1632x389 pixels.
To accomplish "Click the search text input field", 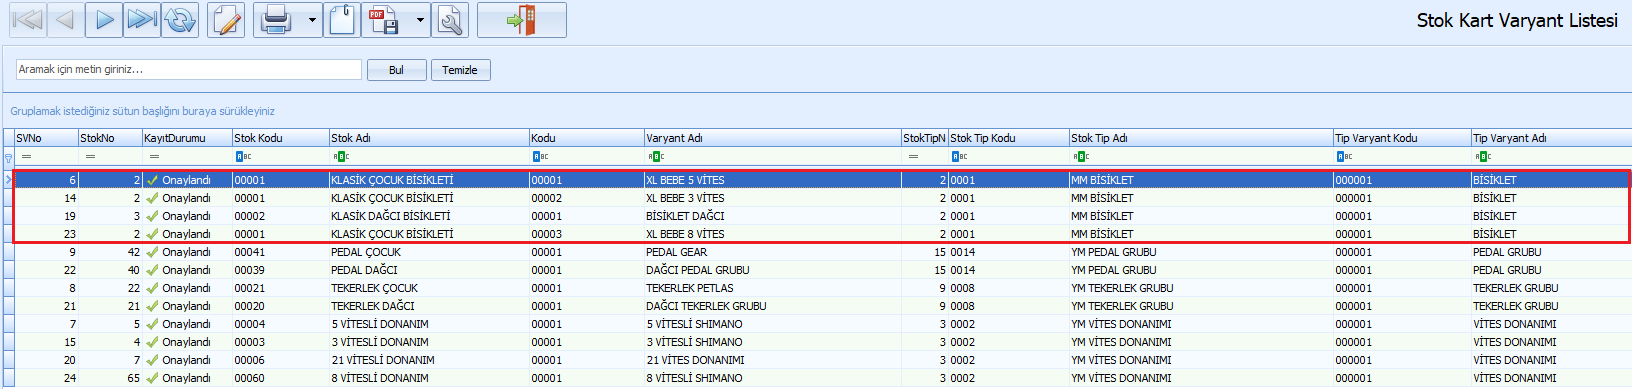I will point(189,69).
